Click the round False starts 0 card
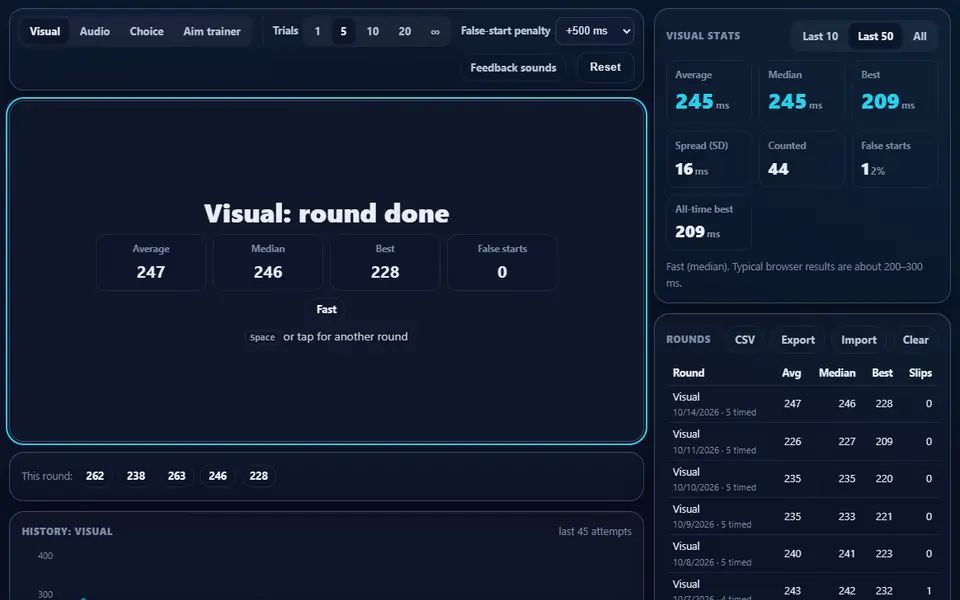Screen dimensions: 960x600 (502, 262)
